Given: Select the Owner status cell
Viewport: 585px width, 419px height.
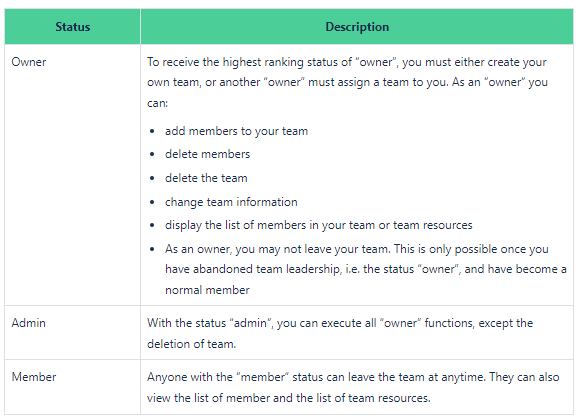Looking at the screenshot, I should tap(72, 175).
